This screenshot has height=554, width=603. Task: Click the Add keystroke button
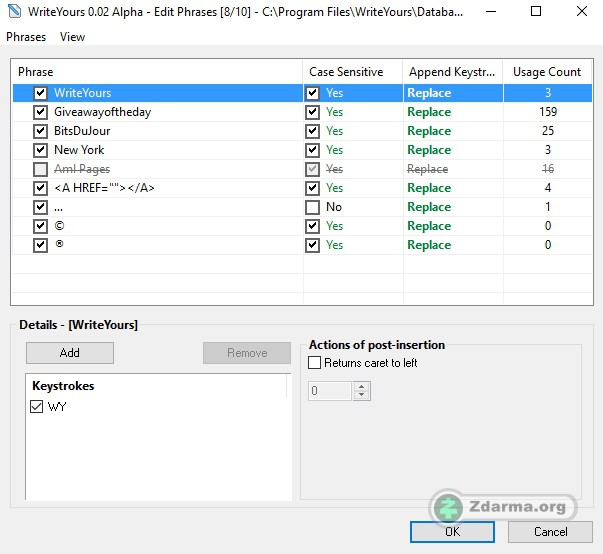pos(70,353)
